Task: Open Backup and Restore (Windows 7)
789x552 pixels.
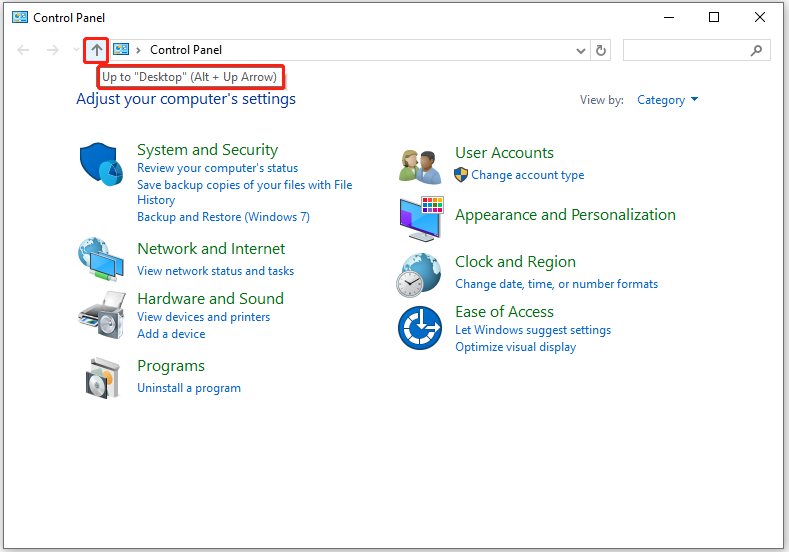Action: pos(223,217)
